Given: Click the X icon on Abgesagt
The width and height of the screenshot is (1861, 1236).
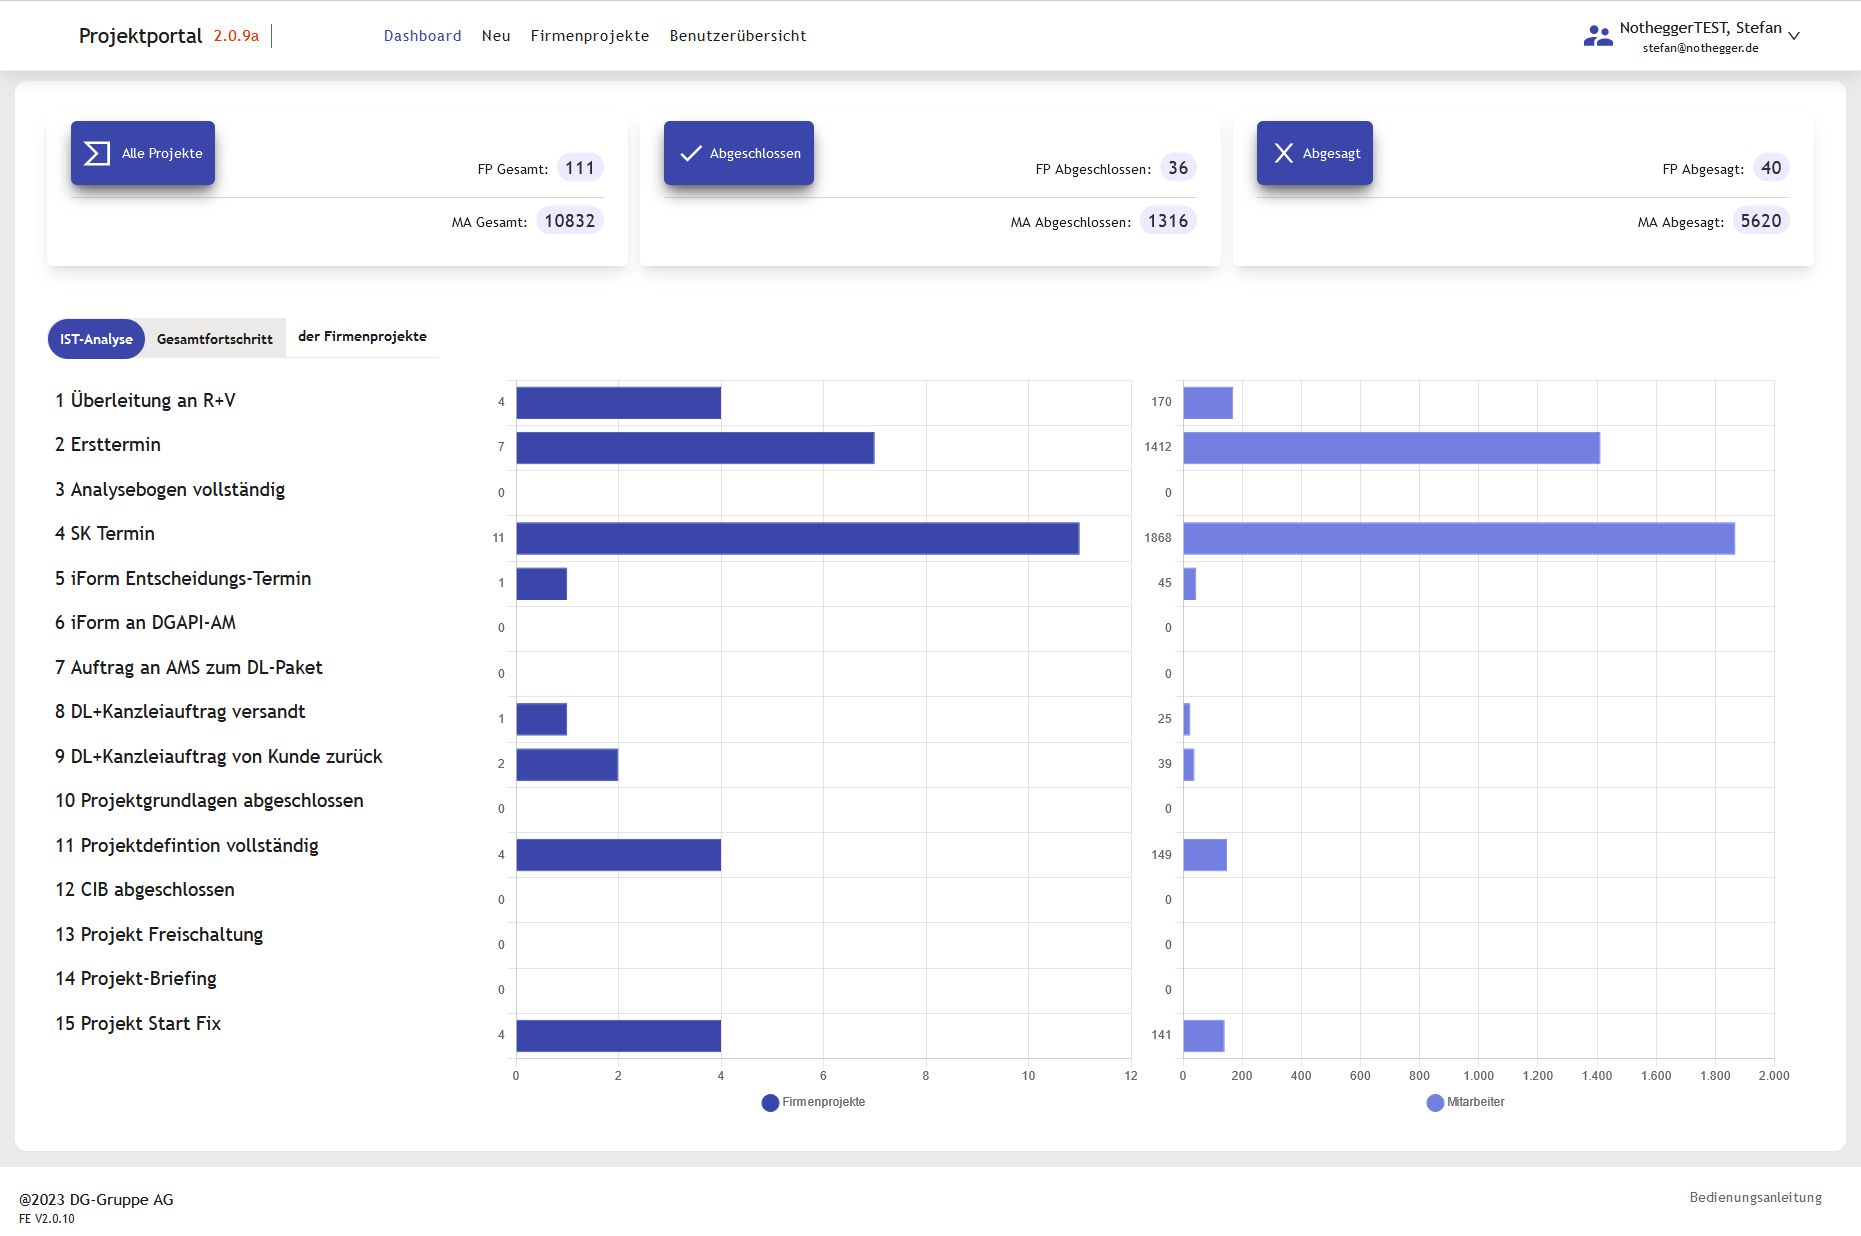Looking at the screenshot, I should coord(1283,153).
